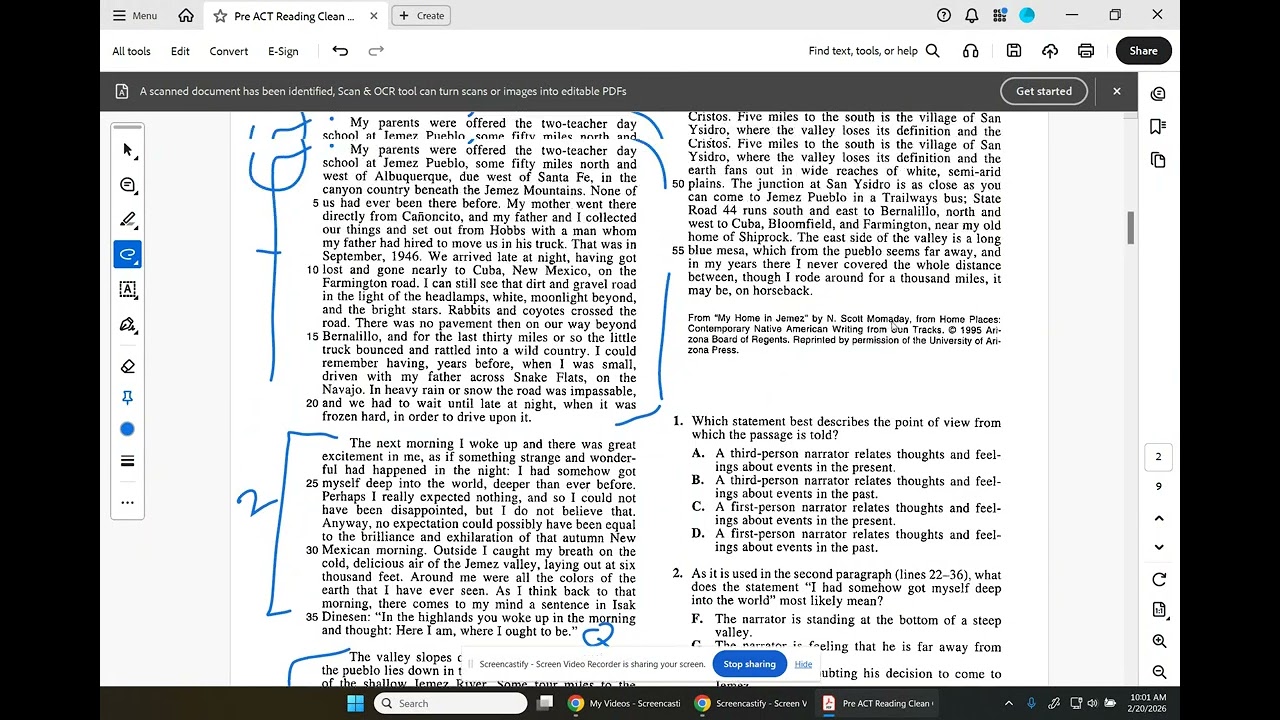Select the Fill & Sign pen tool
This screenshot has height=720, width=1280.
coord(127,325)
